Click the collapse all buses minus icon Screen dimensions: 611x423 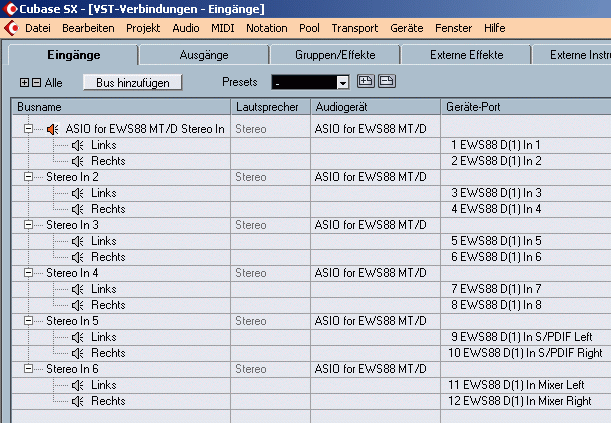coord(36,82)
